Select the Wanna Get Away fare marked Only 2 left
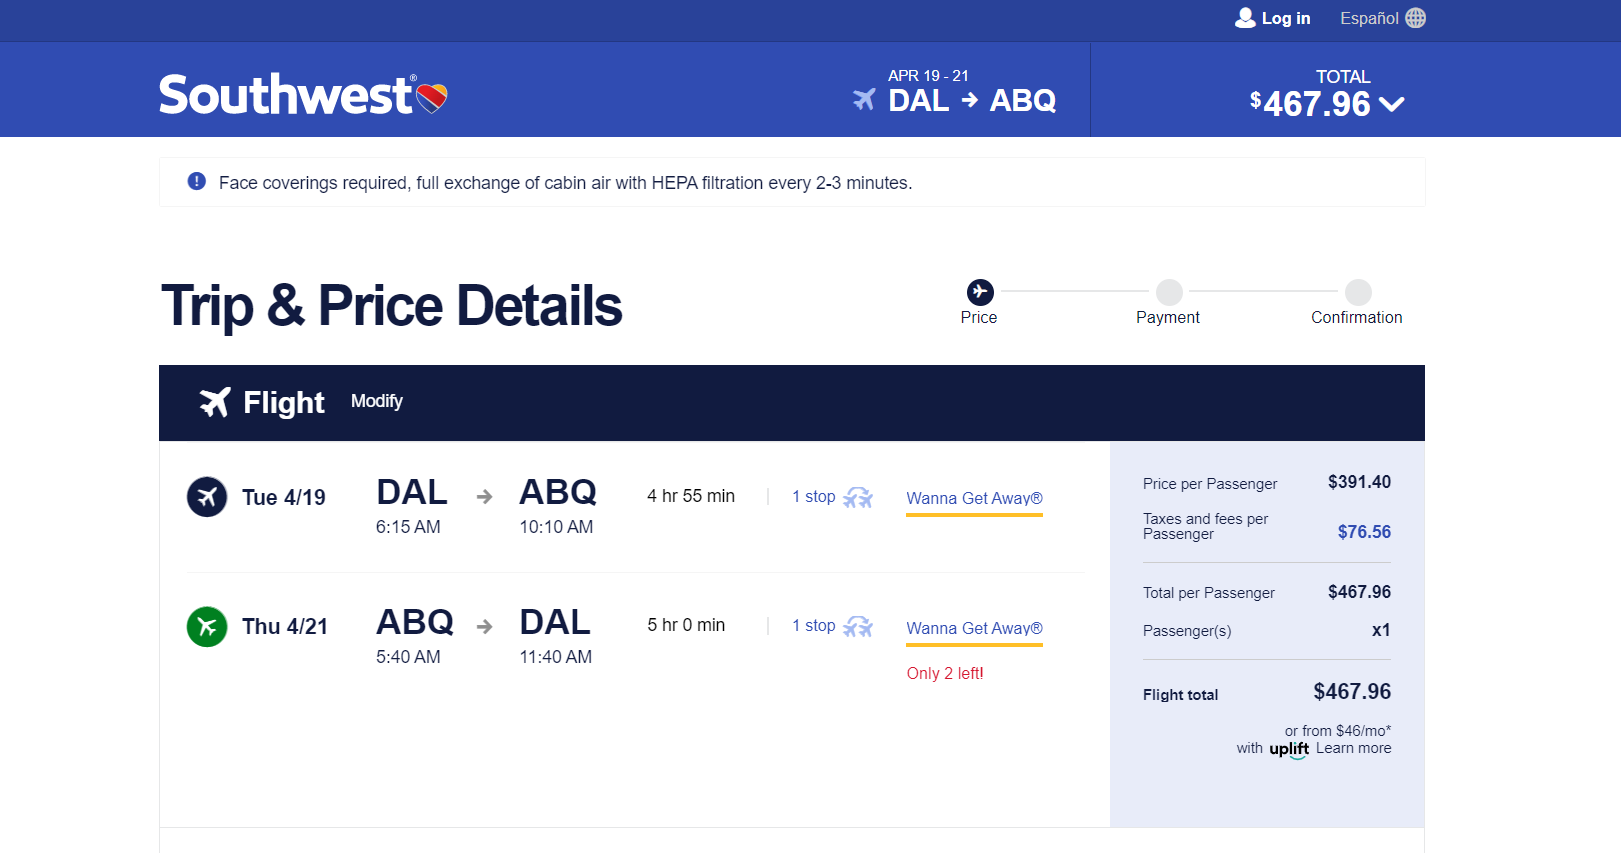Image resolution: width=1621 pixels, height=853 pixels. [973, 628]
